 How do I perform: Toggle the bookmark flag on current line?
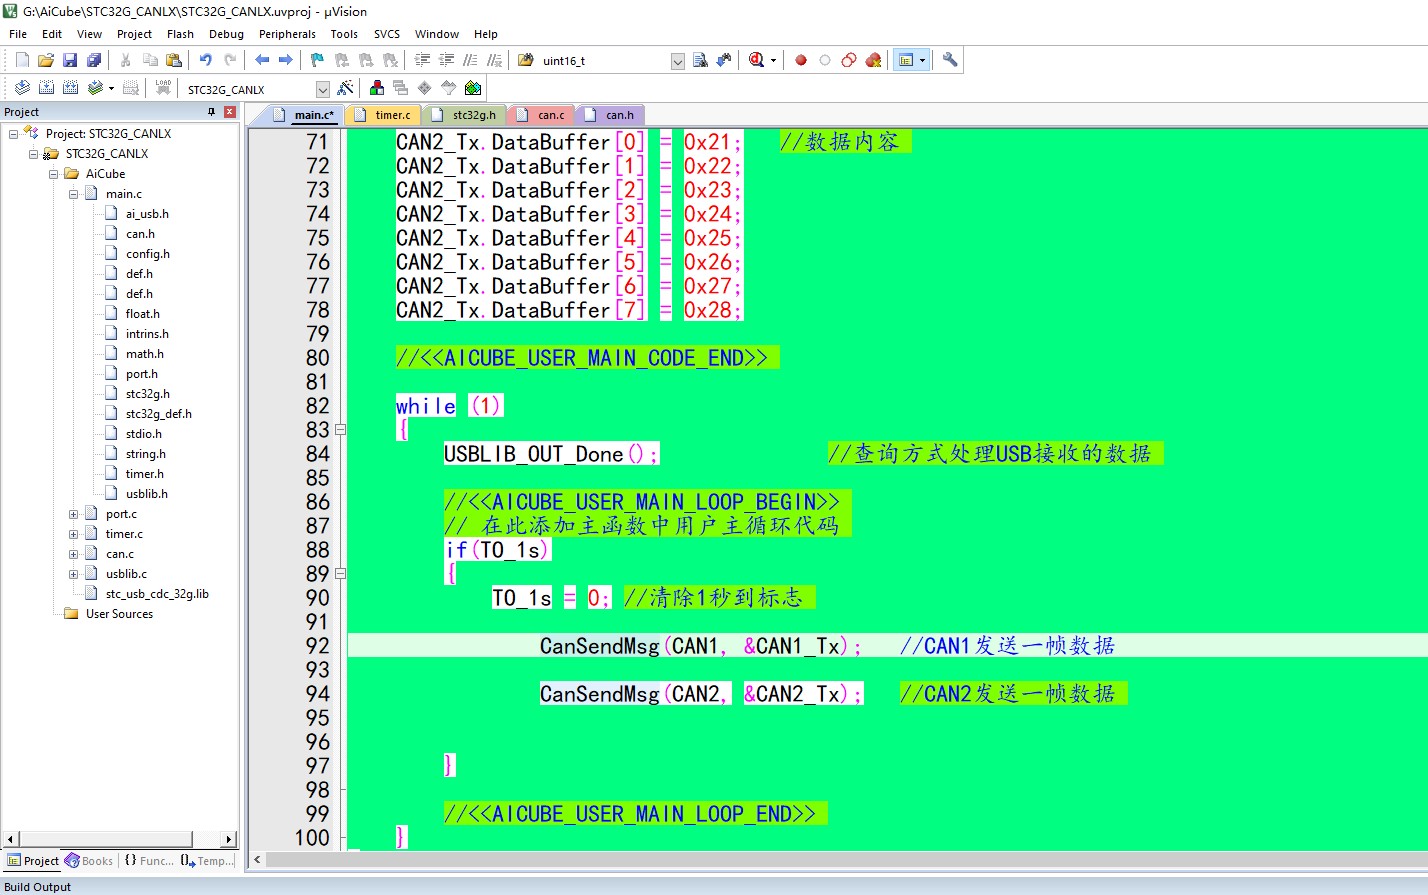pyautogui.click(x=317, y=60)
